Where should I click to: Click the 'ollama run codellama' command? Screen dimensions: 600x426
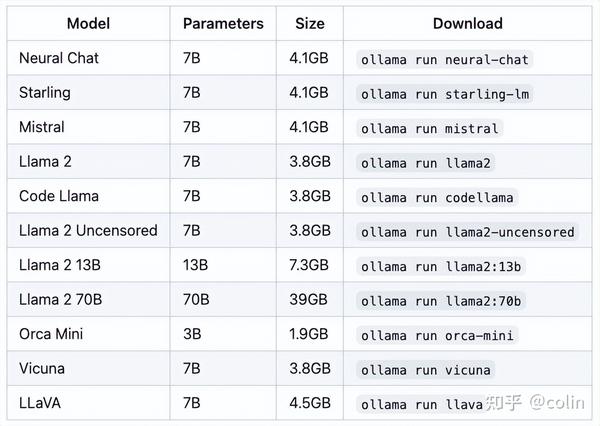click(x=438, y=197)
